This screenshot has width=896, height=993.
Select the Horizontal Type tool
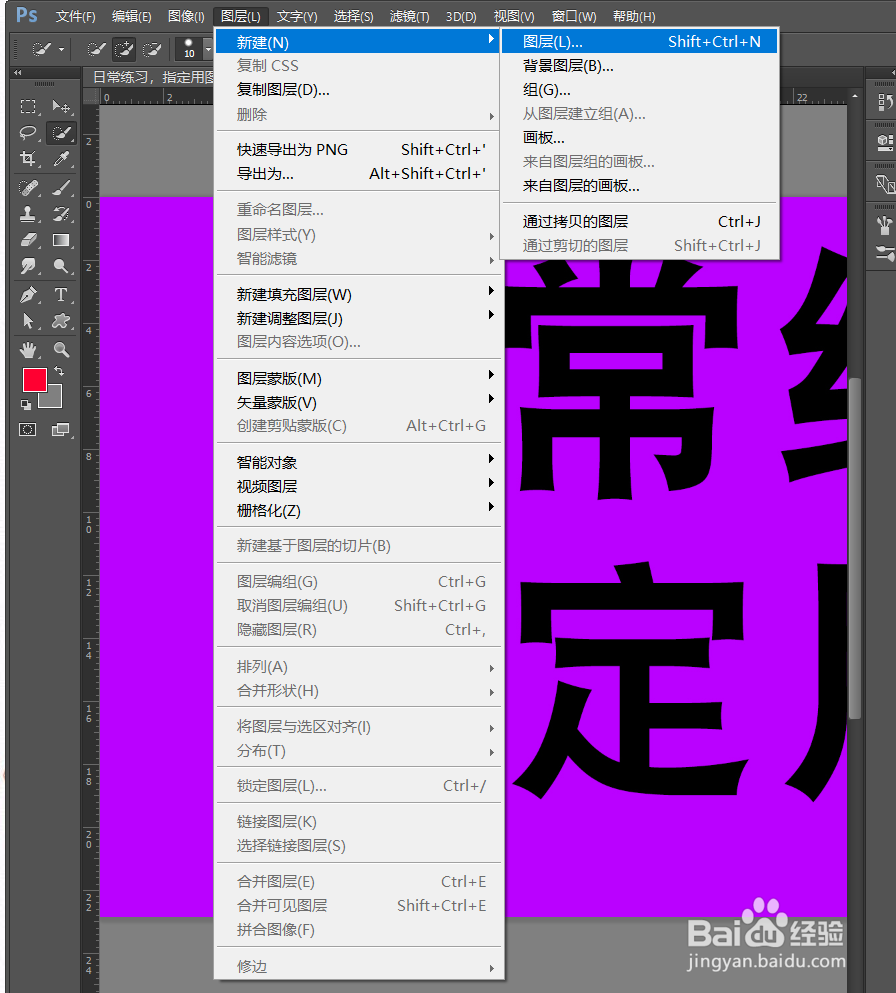click(x=61, y=294)
